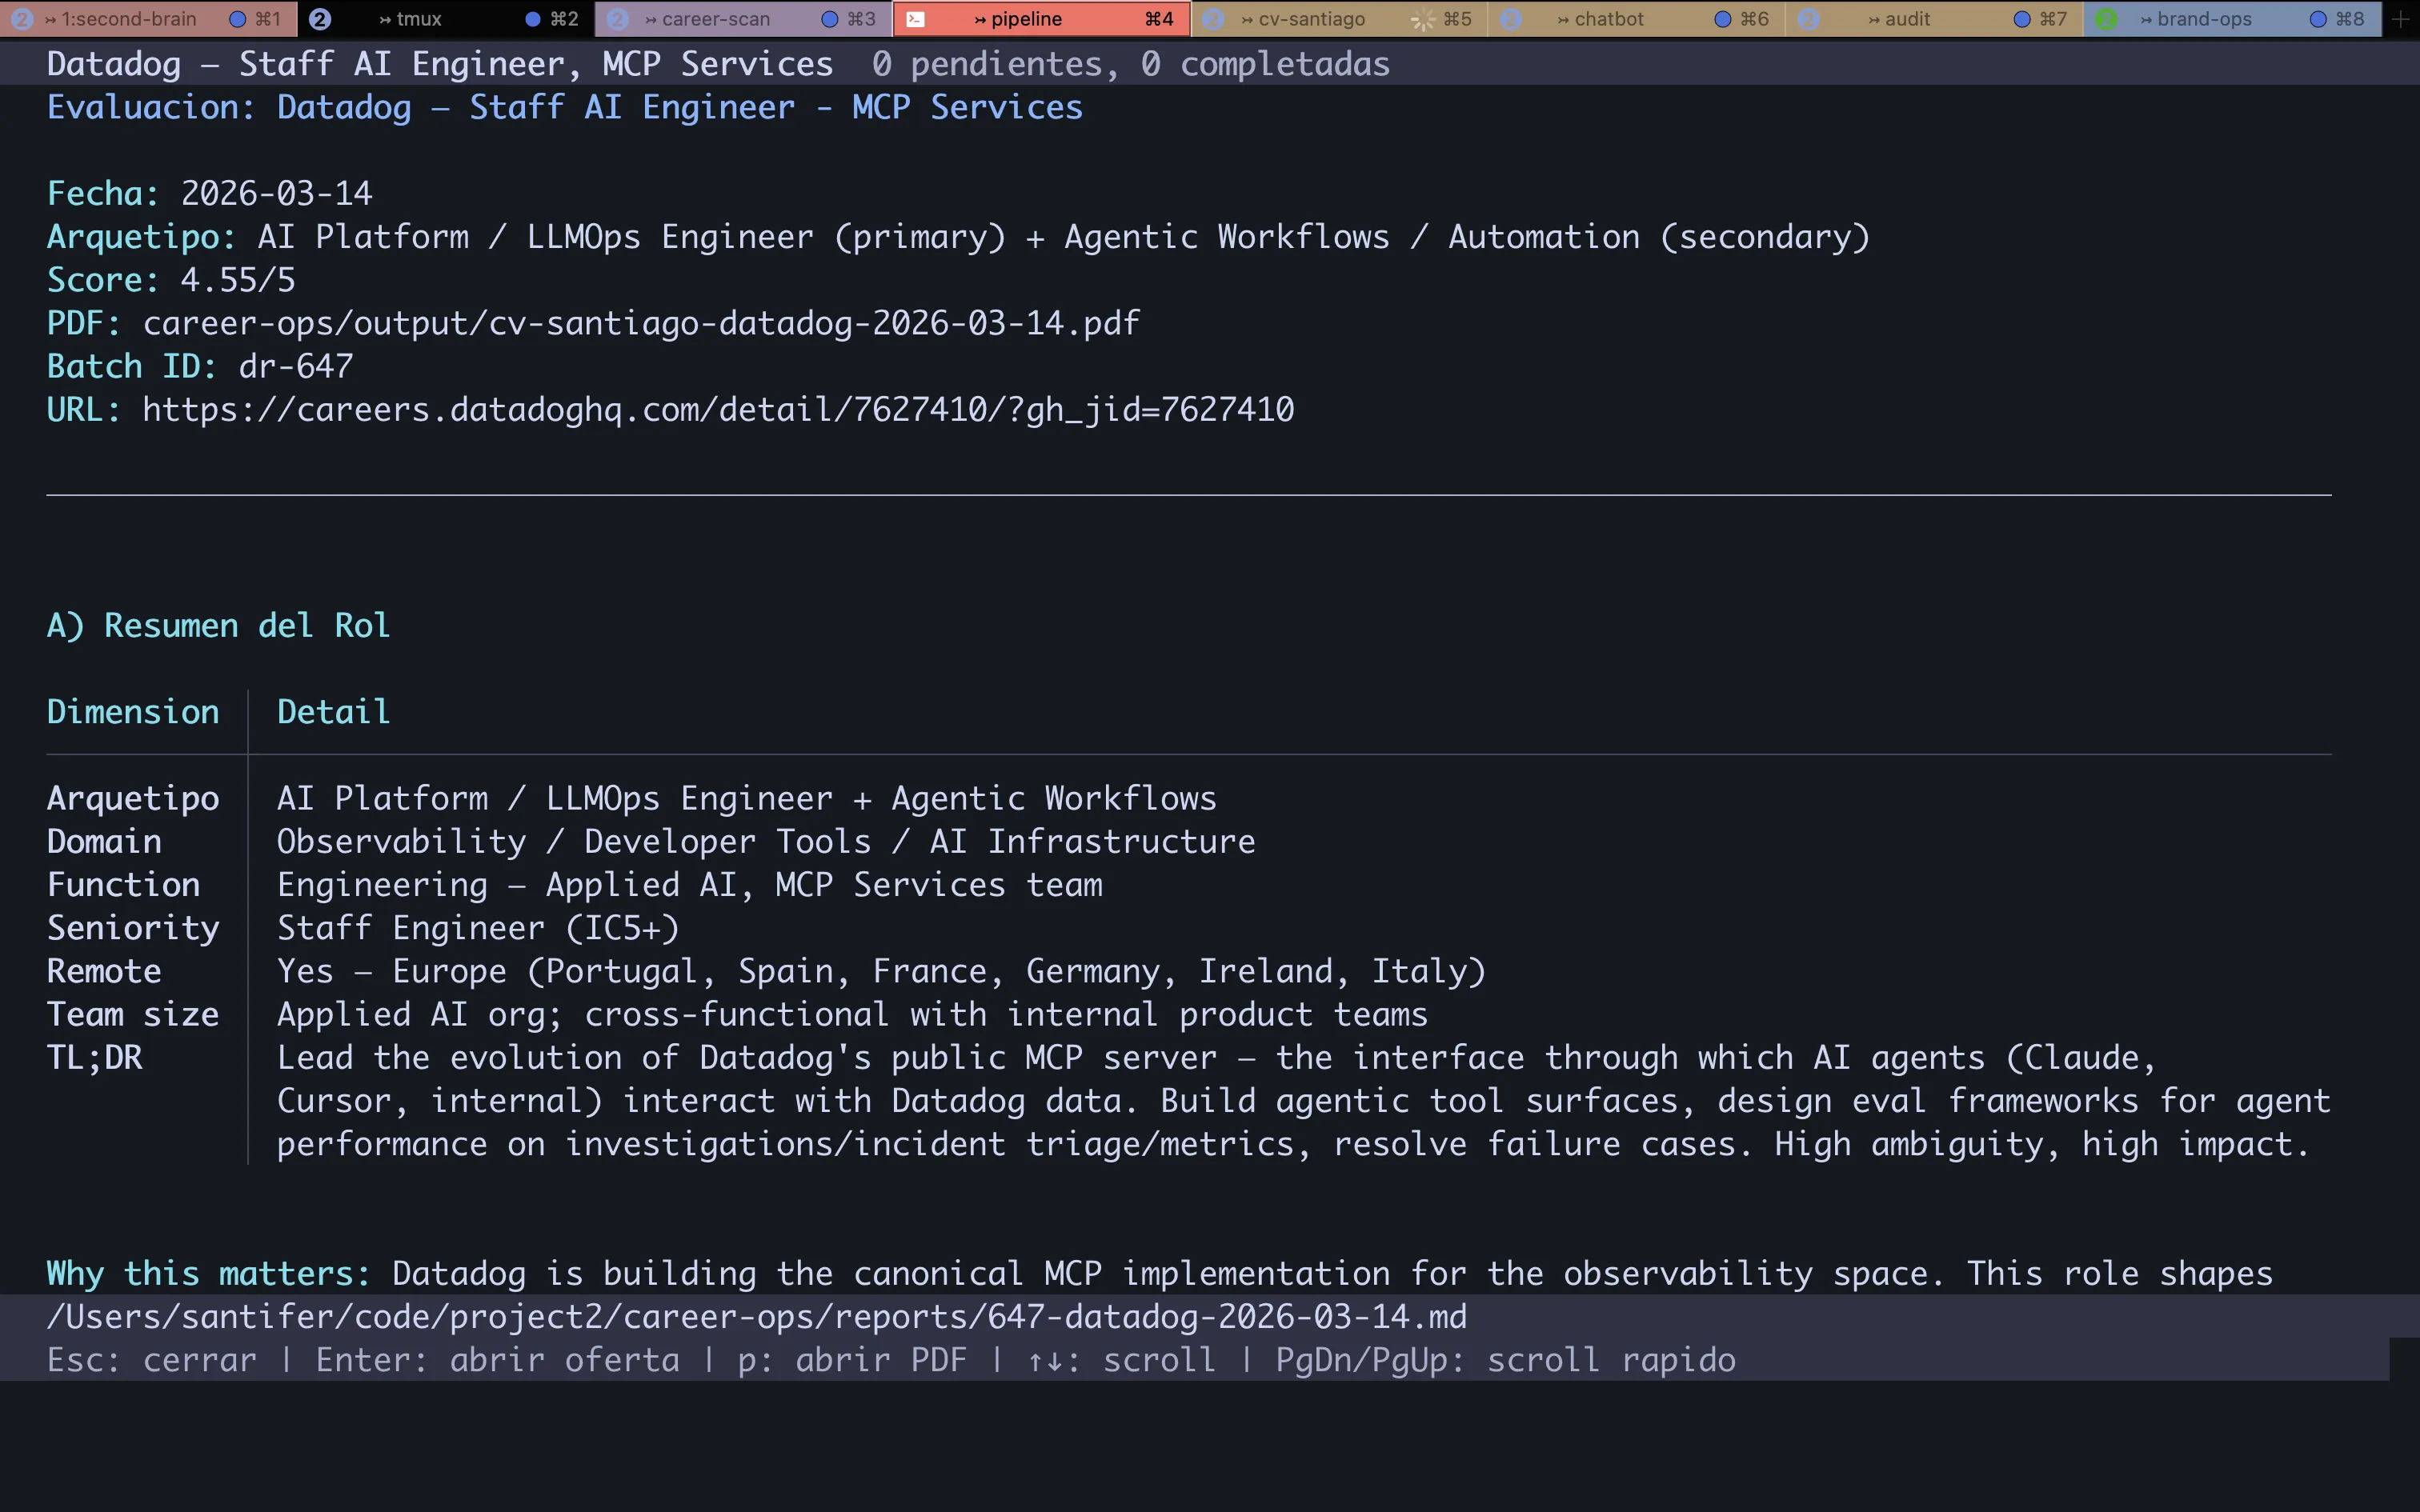This screenshot has height=1512, width=2420.
Task: Click the terminal icon on pipeline tab
Action: (x=915, y=19)
